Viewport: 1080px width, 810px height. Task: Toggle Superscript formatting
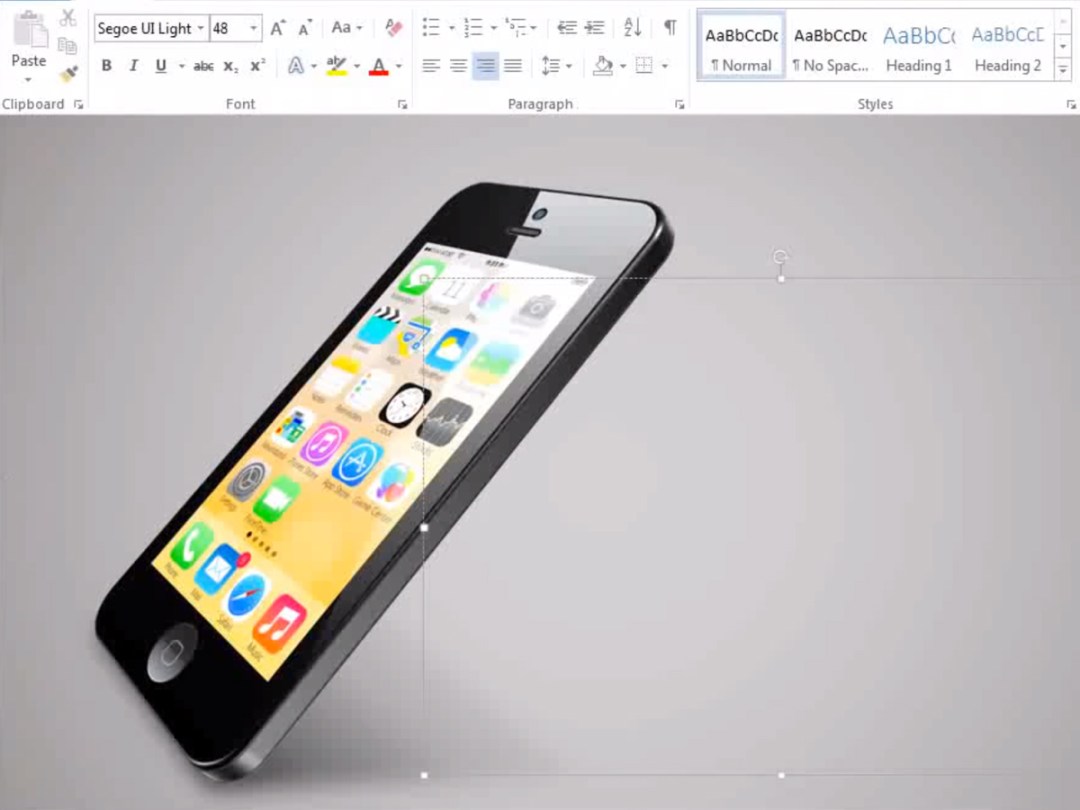(x=258, y=65)
